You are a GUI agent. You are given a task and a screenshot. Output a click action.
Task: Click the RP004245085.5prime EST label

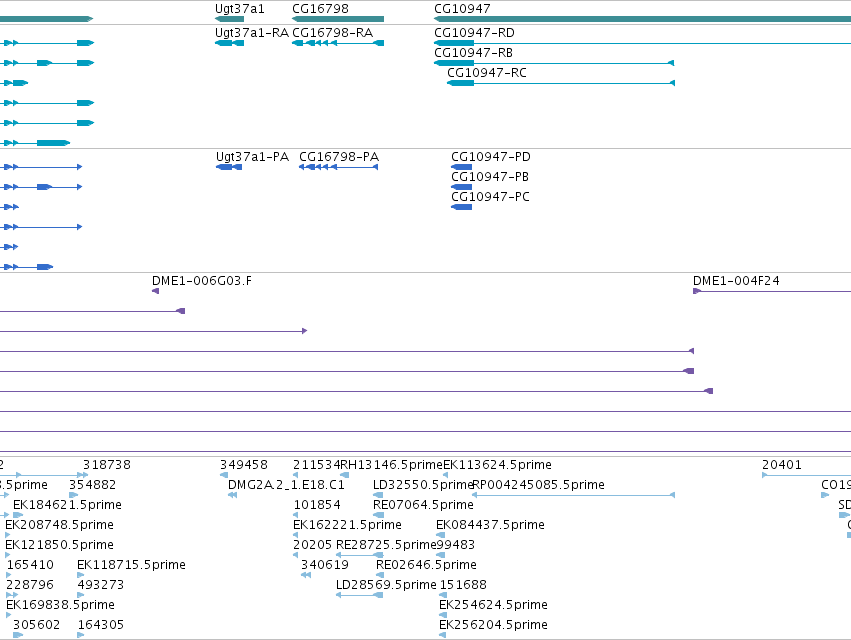(538, 485)
